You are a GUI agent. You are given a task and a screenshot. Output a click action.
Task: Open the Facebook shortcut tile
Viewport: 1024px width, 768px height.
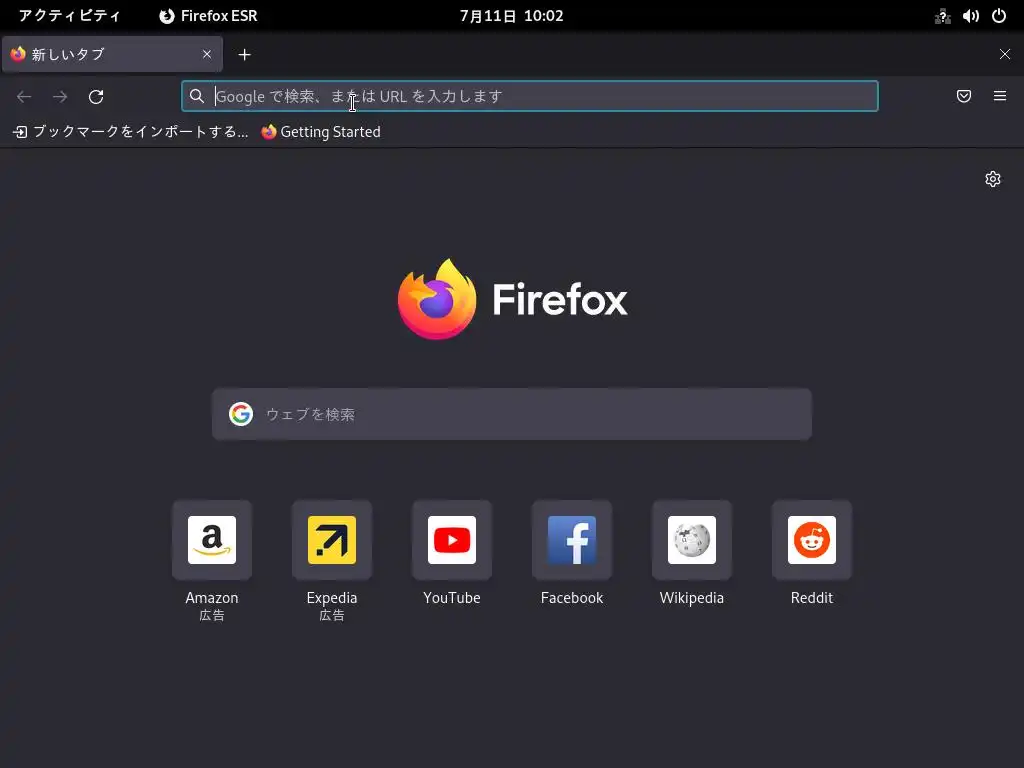pyautogui.click(x=572, y=540)
